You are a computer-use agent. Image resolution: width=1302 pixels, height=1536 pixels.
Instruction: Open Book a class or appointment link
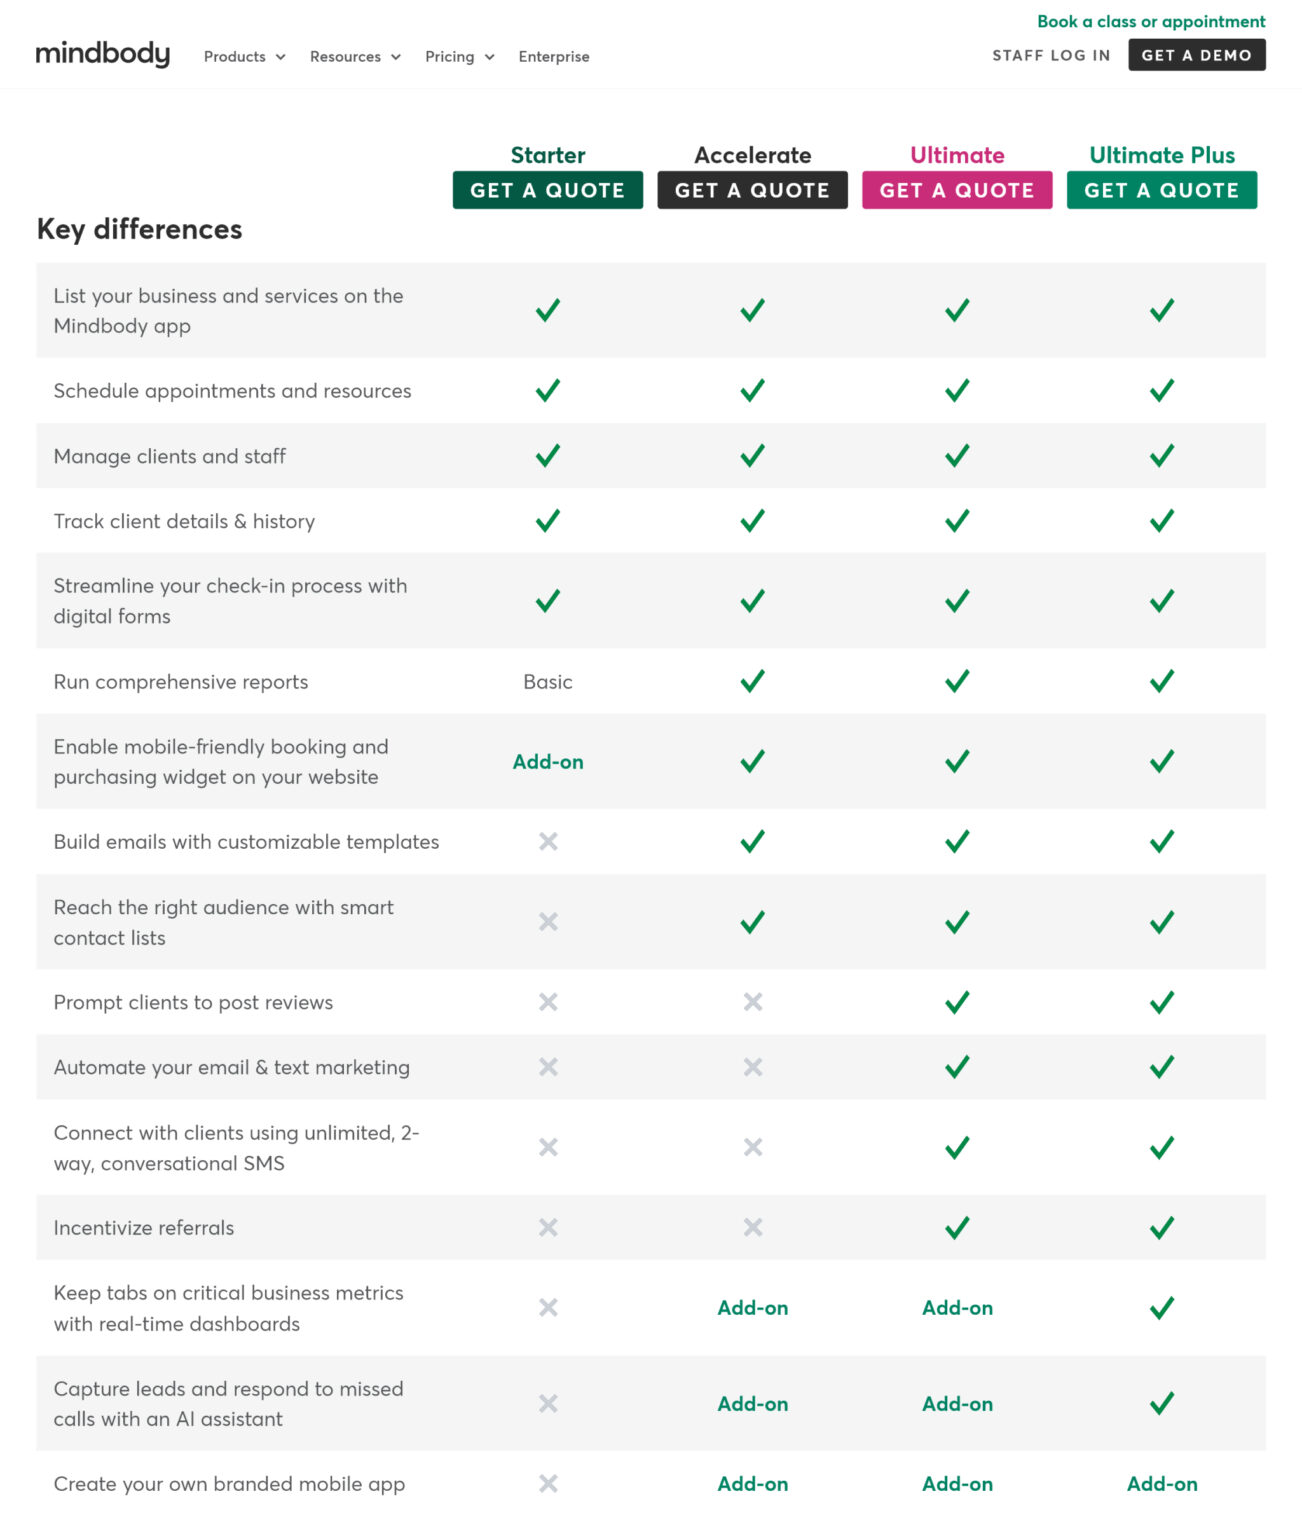point(1151,21)
